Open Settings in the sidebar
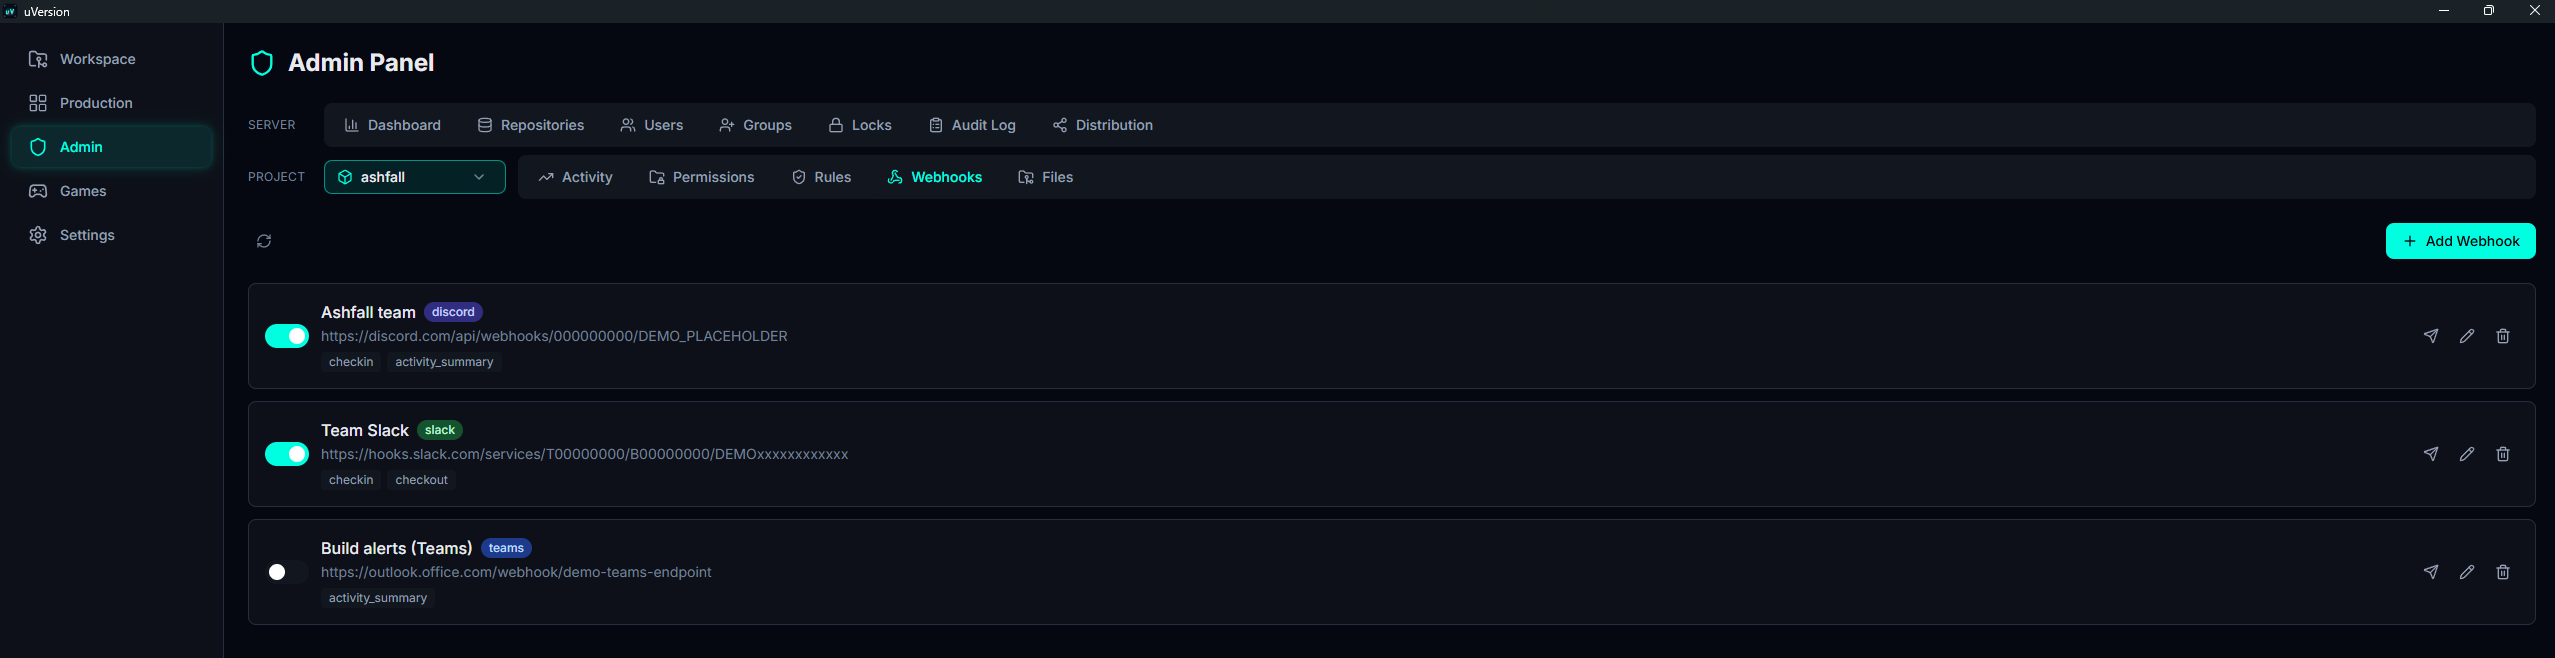 111,235
